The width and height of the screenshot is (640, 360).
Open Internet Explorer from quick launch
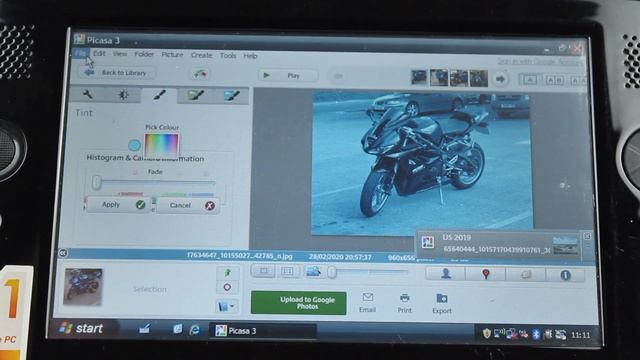coord(195,330)
